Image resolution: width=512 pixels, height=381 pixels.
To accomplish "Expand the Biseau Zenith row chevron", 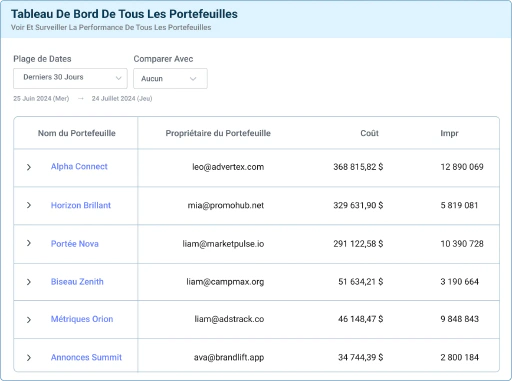I will point(29,282).
